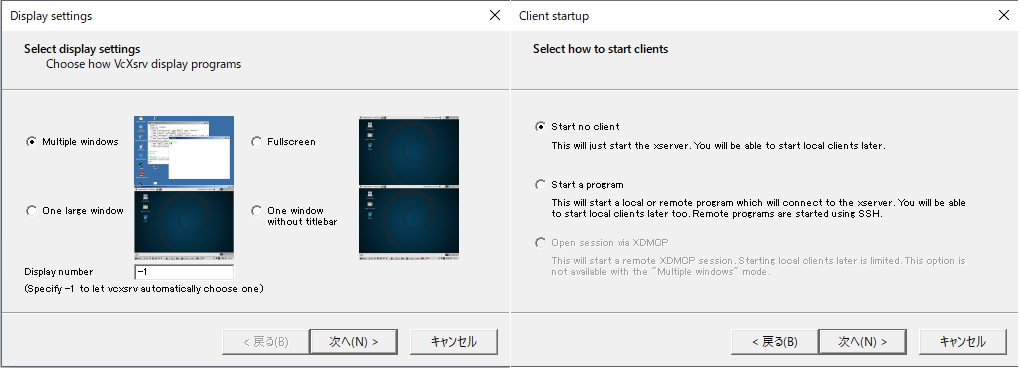Click 戻る(B) in Client startup dialog
Image resolution: width=1020 pixels, height=368 pixels.
tap(774, 341)
